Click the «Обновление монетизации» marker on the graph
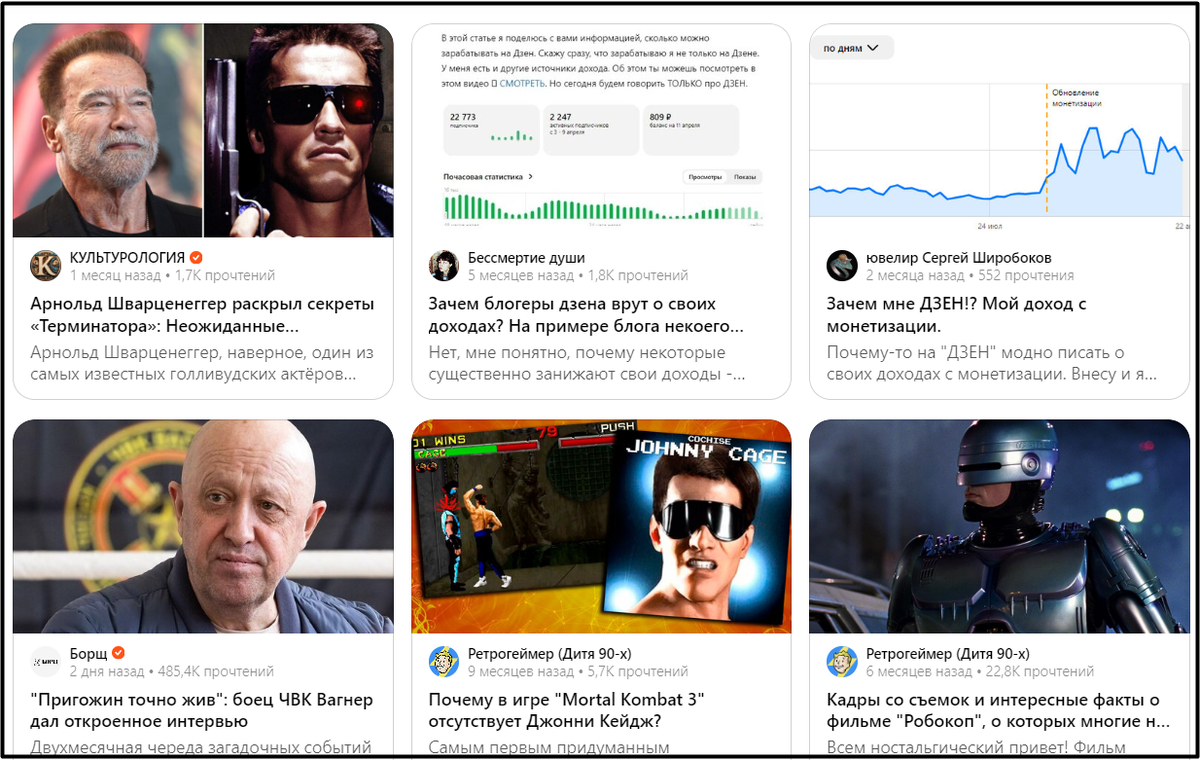The width and height of the screenshot is (1200, 760). click(x=1076, y=98)
